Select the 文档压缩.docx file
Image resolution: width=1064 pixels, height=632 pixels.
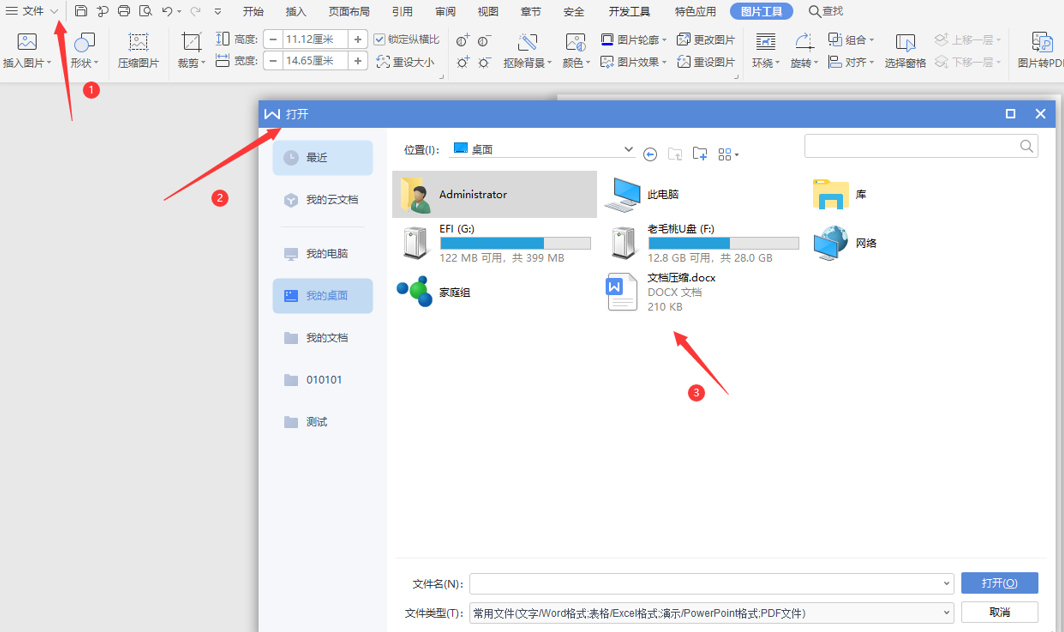(x=662, y=292)
